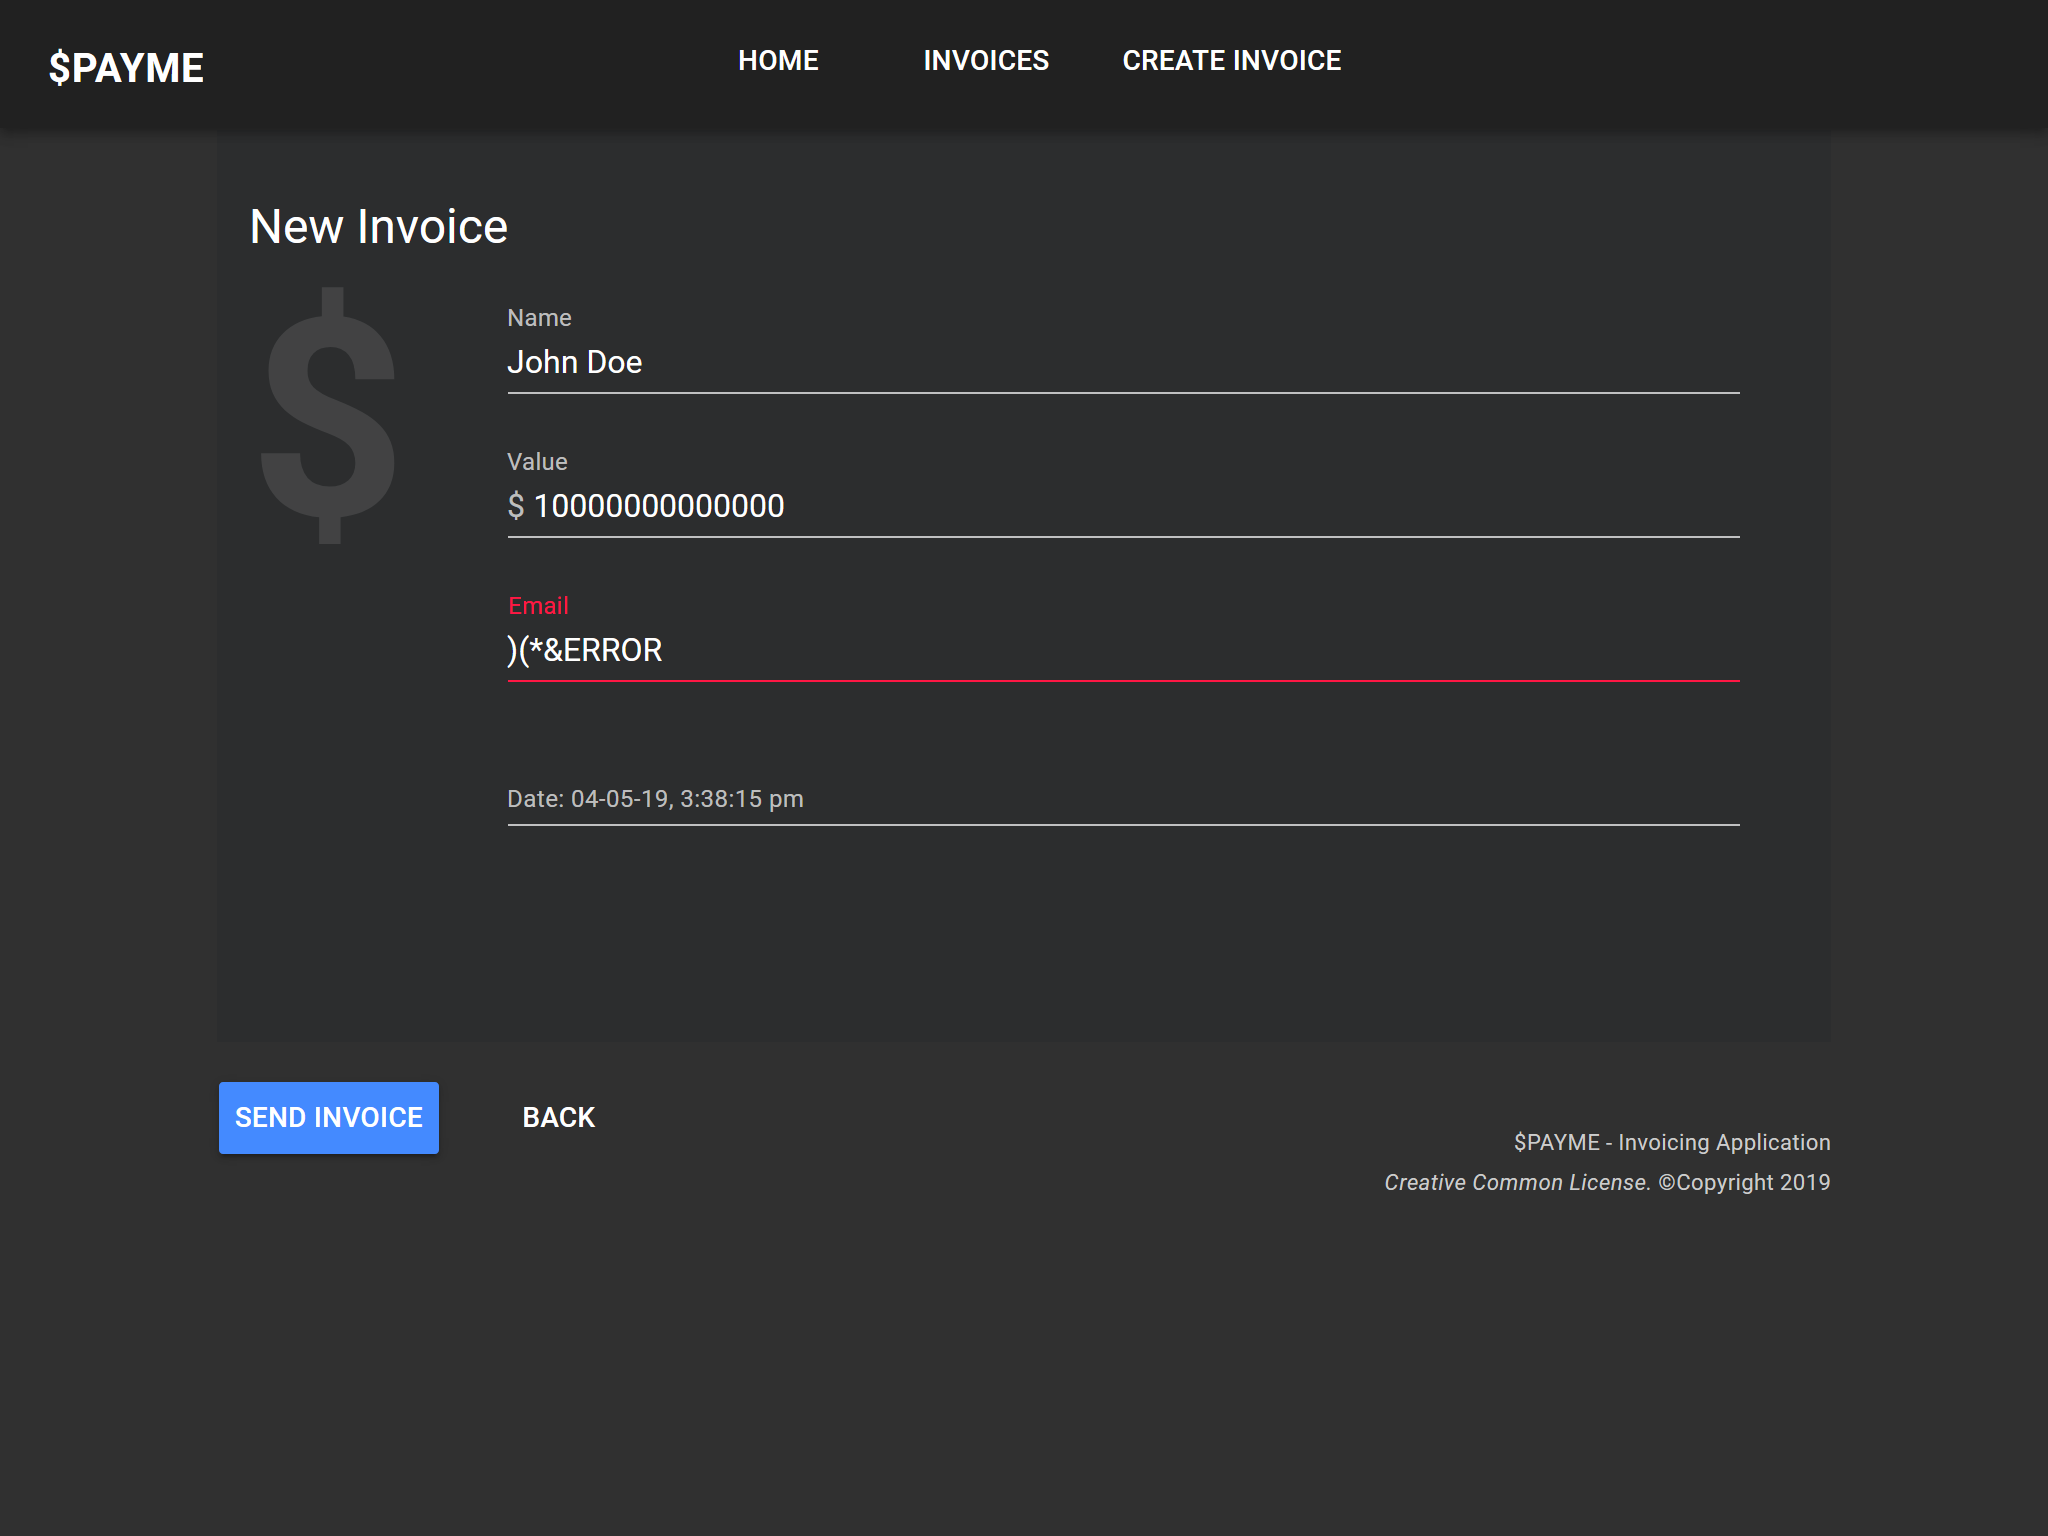Select CREATE INVOICE in the navigation bar
This screenshot has height=1536, width=2048.
tap(1231, 61)
